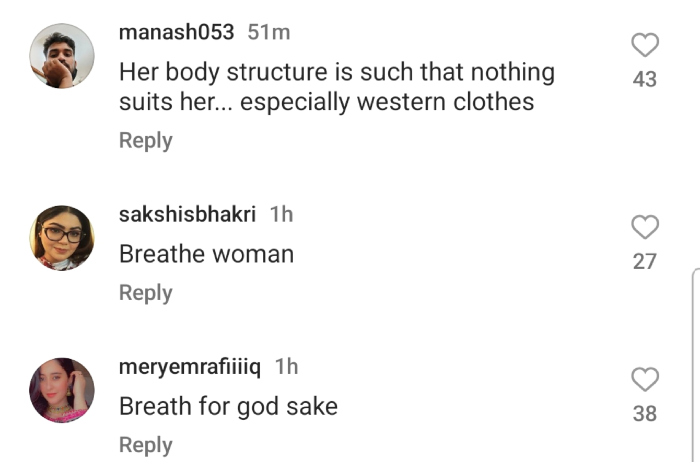Open manash053's profile picture
This screenshot has height=474, width=700.
62,56
